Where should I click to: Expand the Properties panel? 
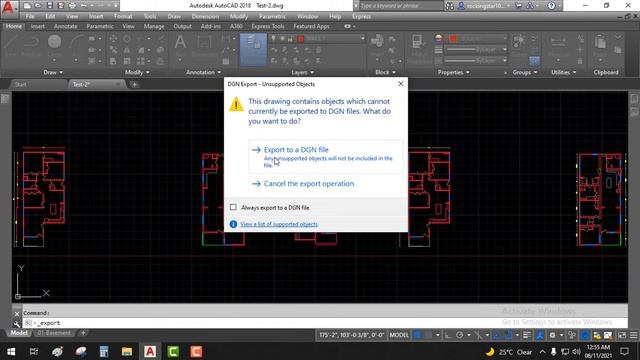[453, 72]
